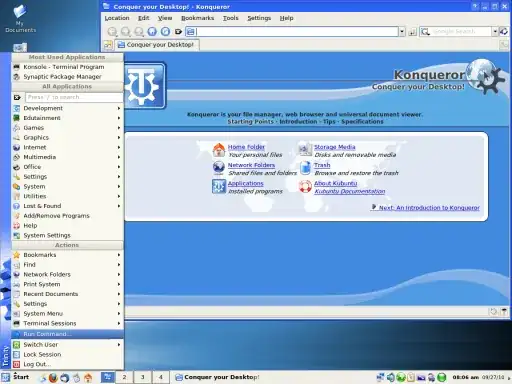Open the Edit menu
Image resolution: width=512 pixels, height=384 pixels.
(144, 18)
